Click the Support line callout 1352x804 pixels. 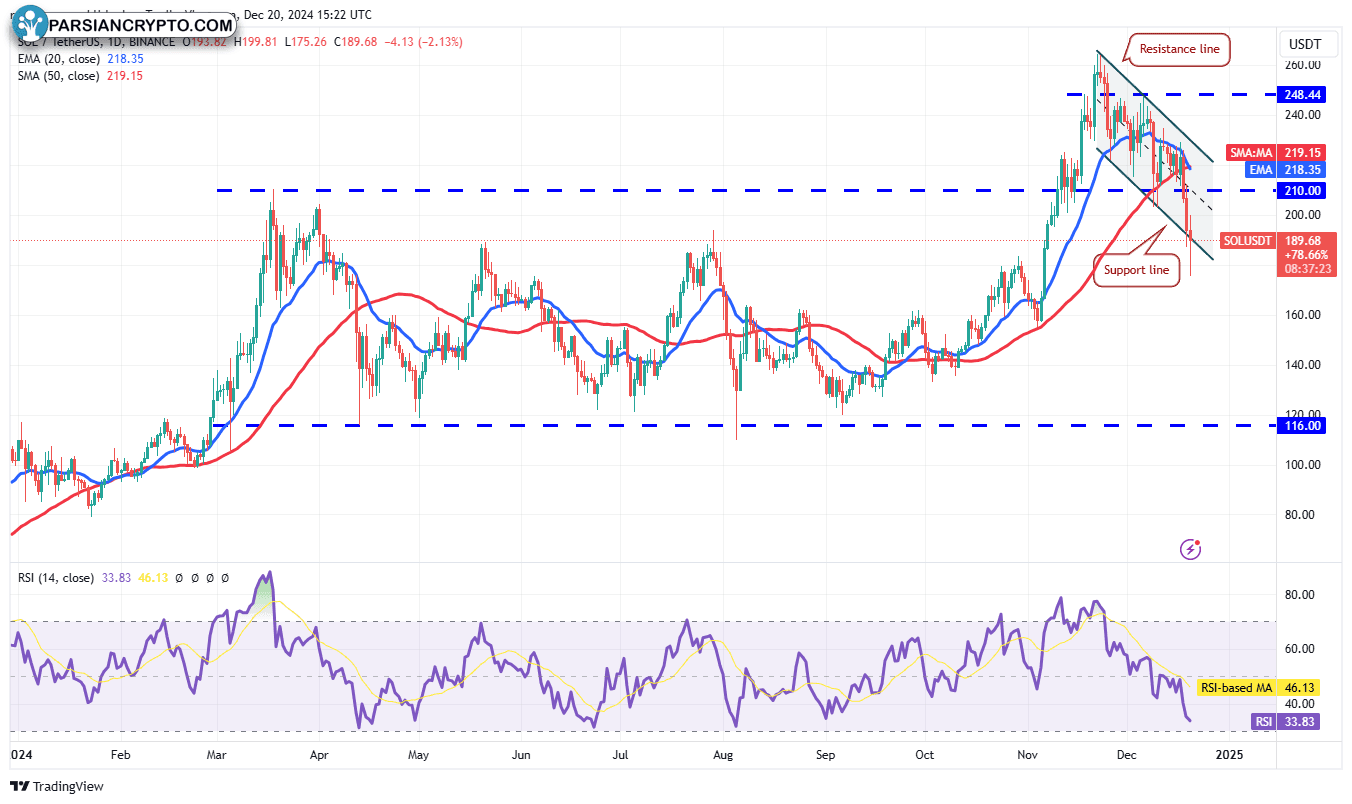1136,270
